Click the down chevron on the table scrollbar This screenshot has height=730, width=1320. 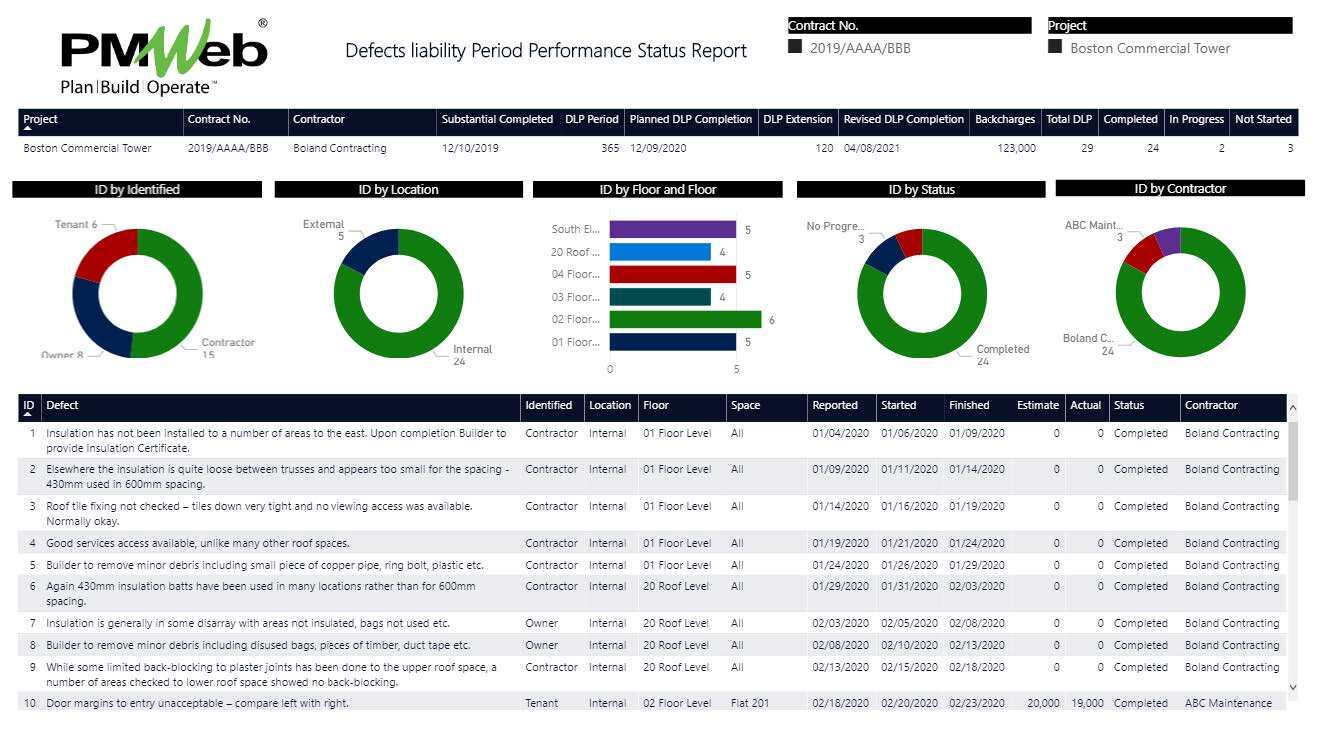pyautogui.click(x=1293, y=687)
